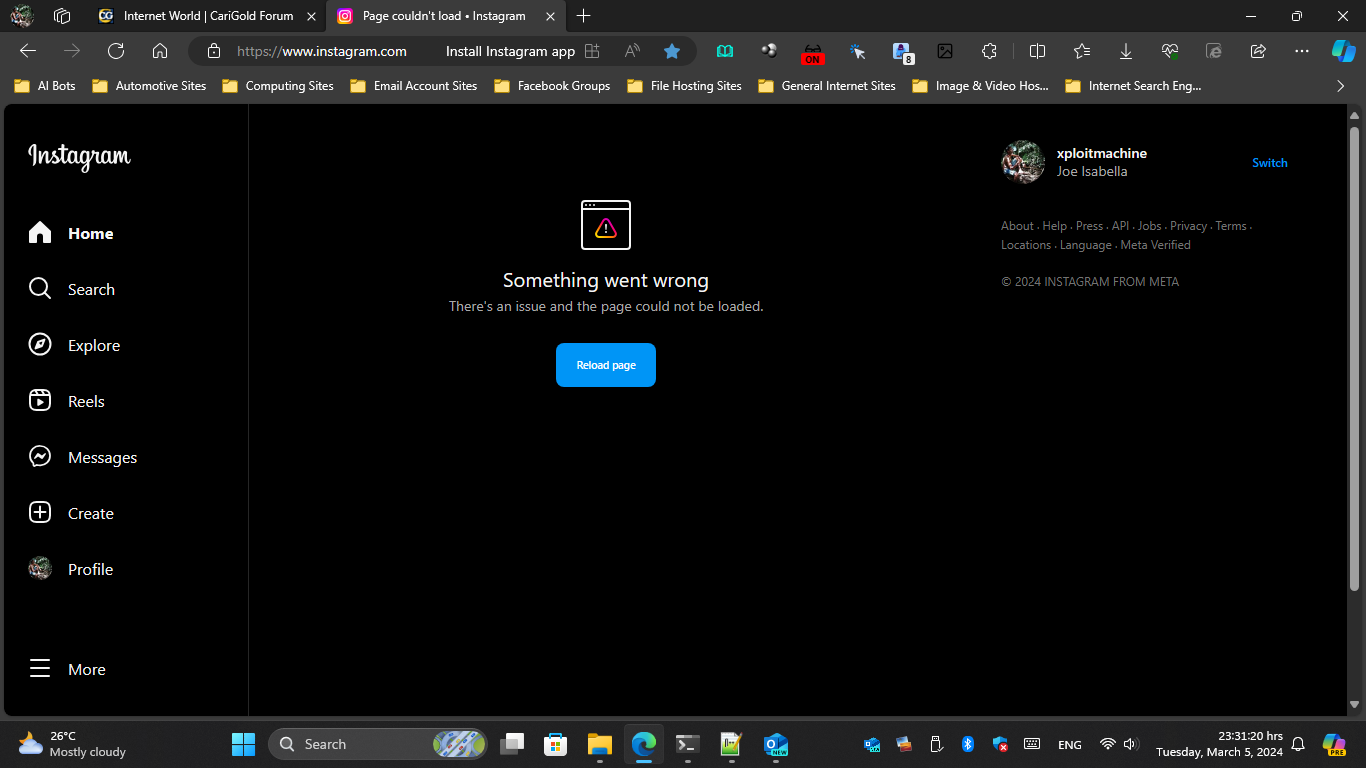This screenshot has width=1366, height=768.
Task: Open the Jobs footer link
Action: [1150, 226]
